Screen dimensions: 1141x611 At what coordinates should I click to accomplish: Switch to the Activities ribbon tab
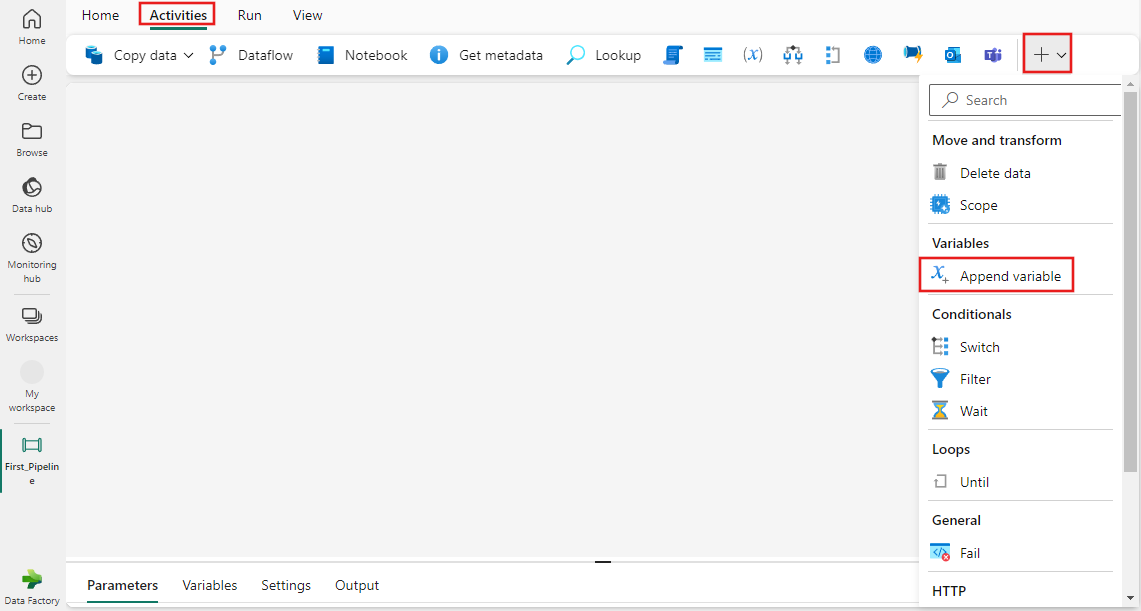coord(178,15)
